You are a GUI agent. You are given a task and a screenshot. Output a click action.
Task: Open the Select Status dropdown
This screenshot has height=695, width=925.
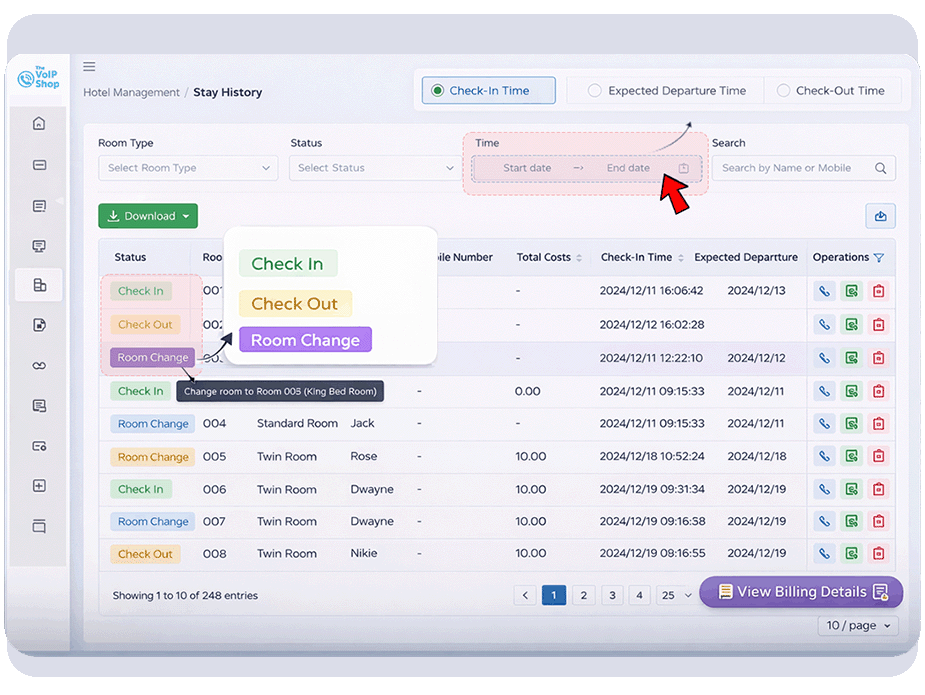click(375, 168)
